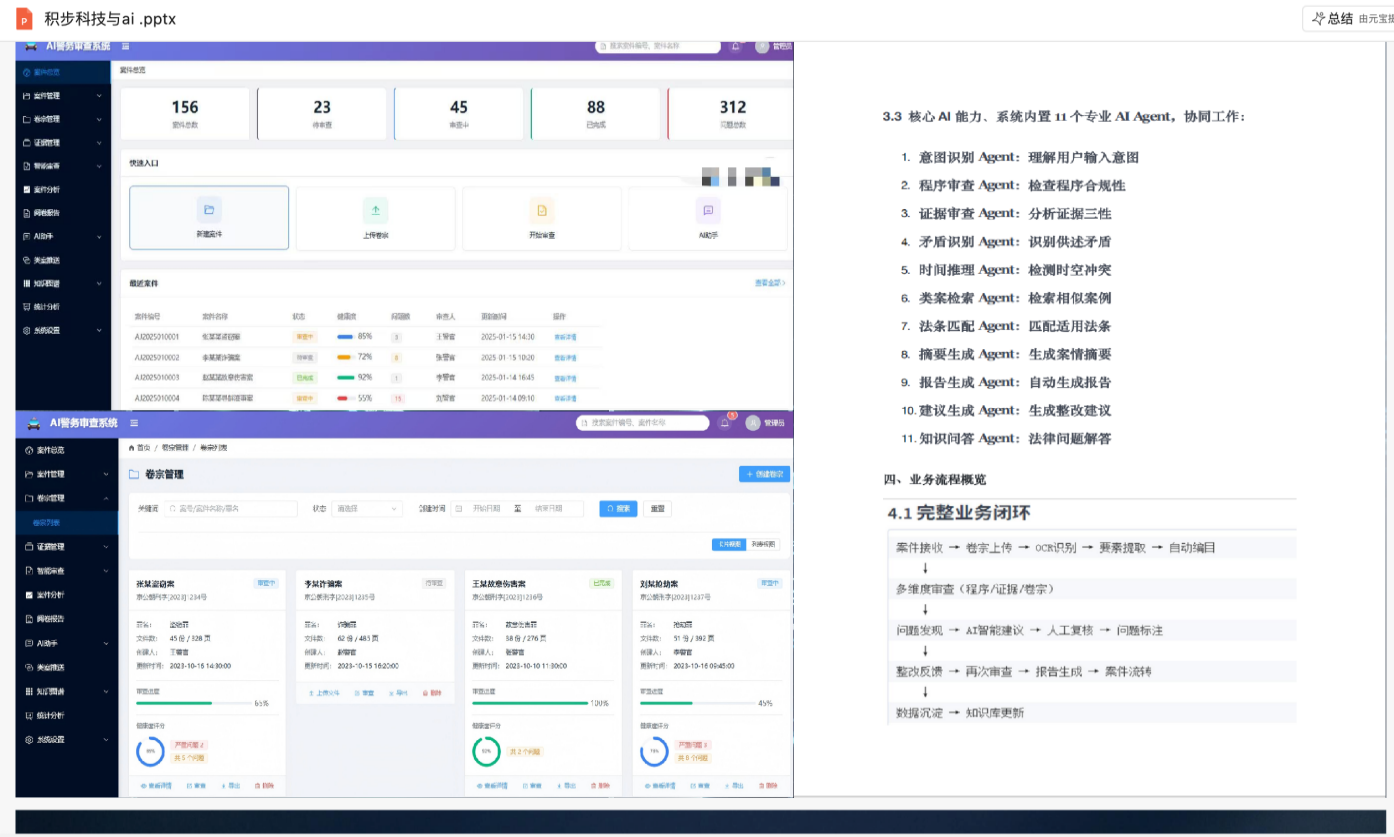The image size is (1394, 837).
Task: Click the 首页 home icon in breadcrumb
Action: coord(131,447)
